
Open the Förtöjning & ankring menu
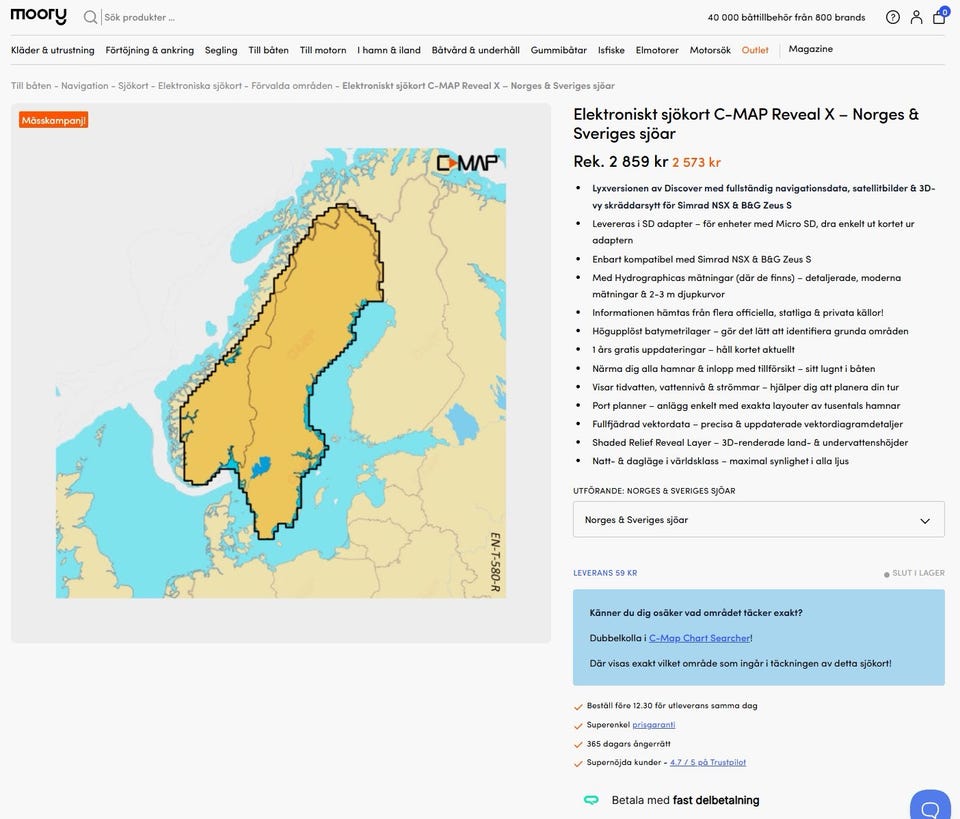[149, 50]
